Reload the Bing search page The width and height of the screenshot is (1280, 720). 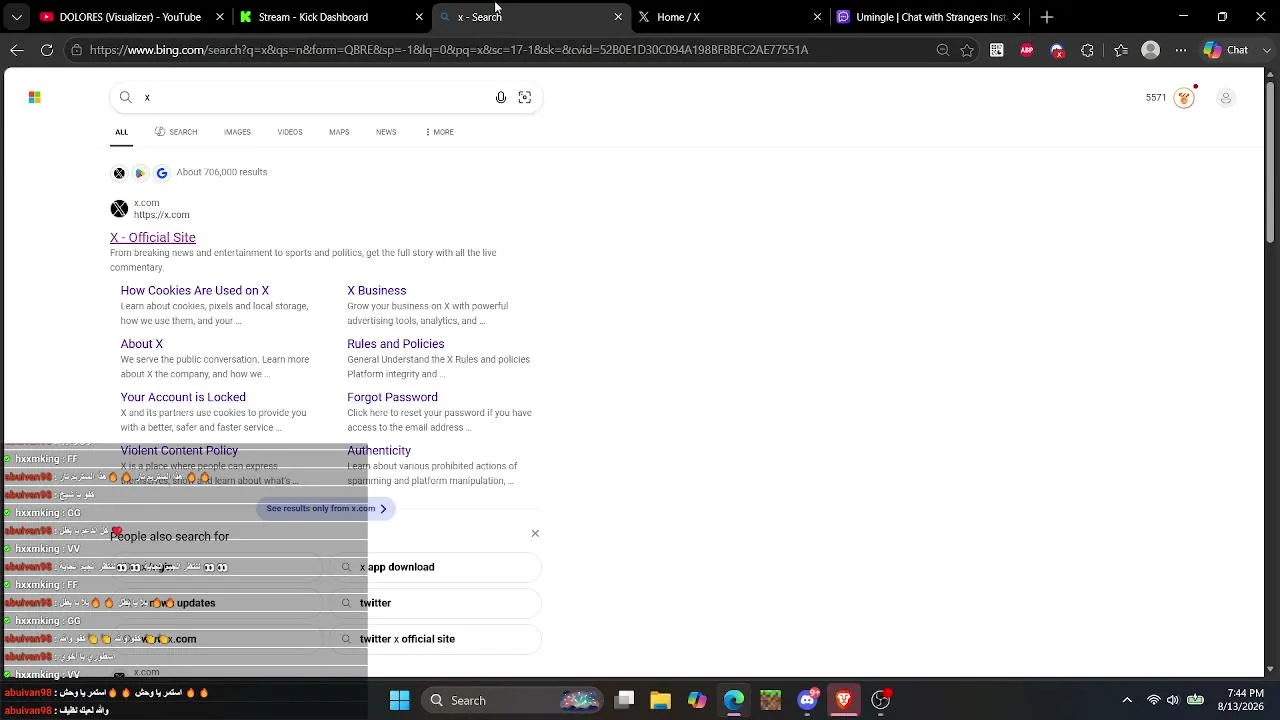(x=47, y=50)
